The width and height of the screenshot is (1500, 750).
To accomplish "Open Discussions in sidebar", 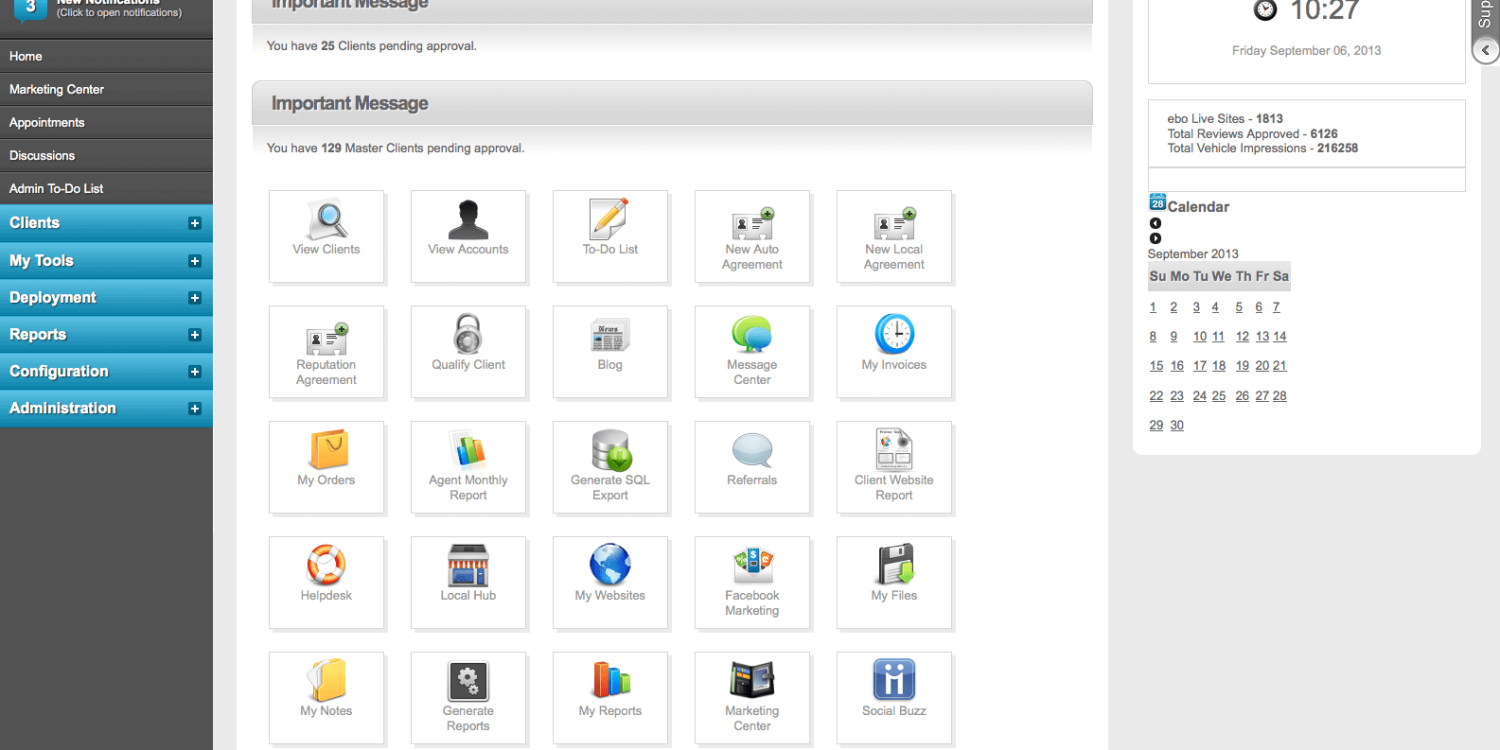I will [106, 156].
